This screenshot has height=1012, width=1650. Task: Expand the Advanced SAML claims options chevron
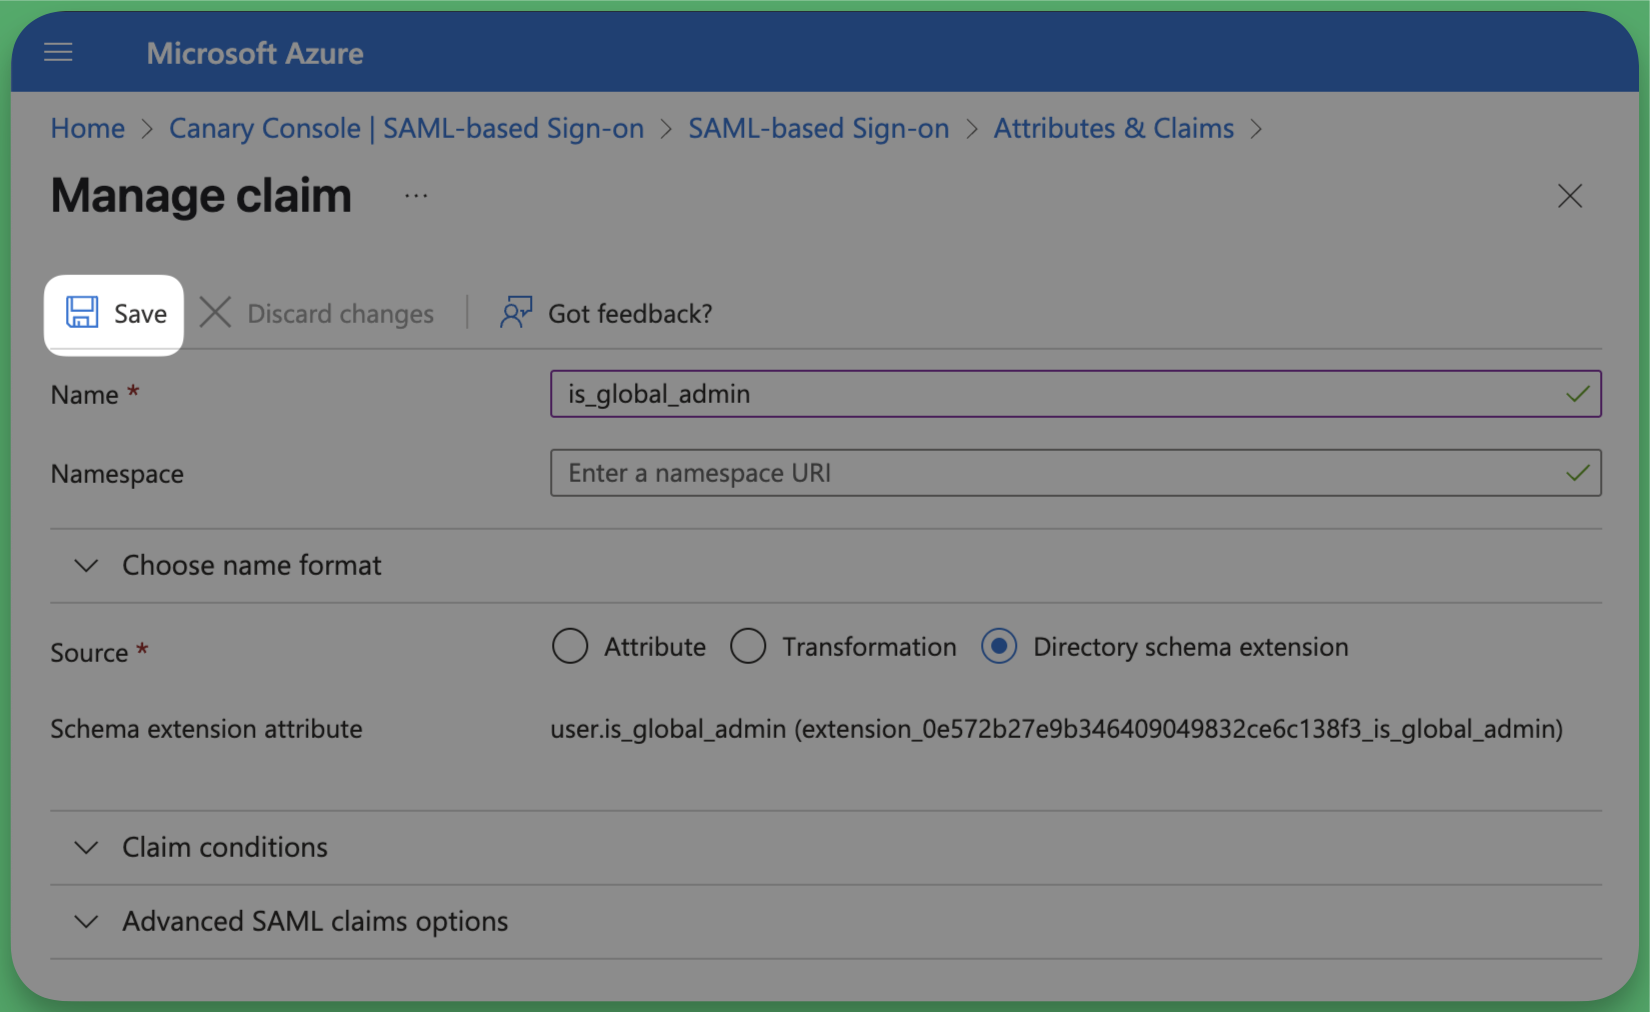pos(87,922)
